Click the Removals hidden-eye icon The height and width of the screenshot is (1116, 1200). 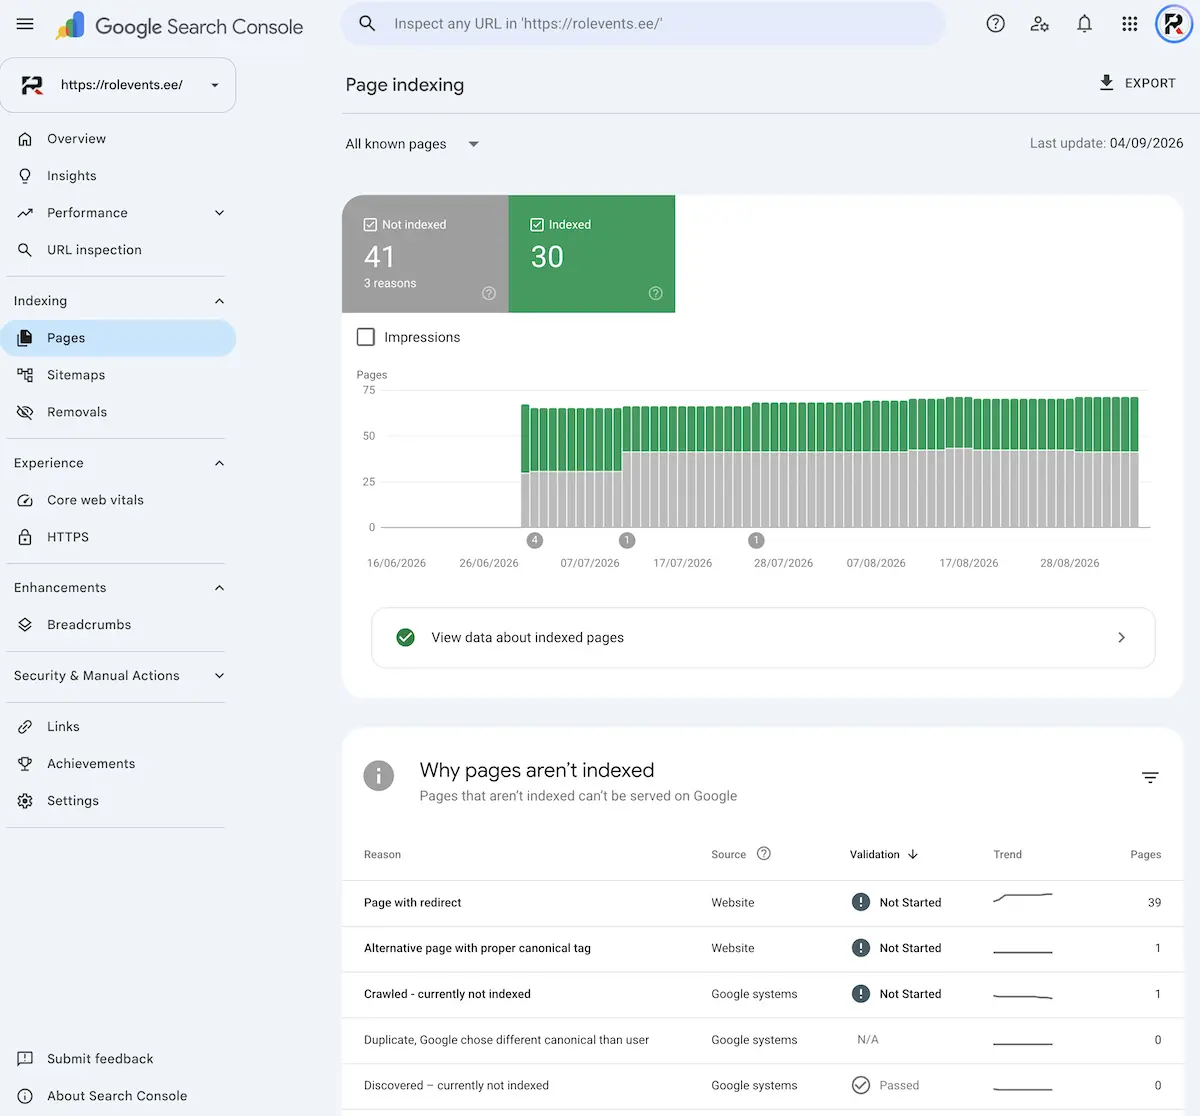tap(25, 412)
